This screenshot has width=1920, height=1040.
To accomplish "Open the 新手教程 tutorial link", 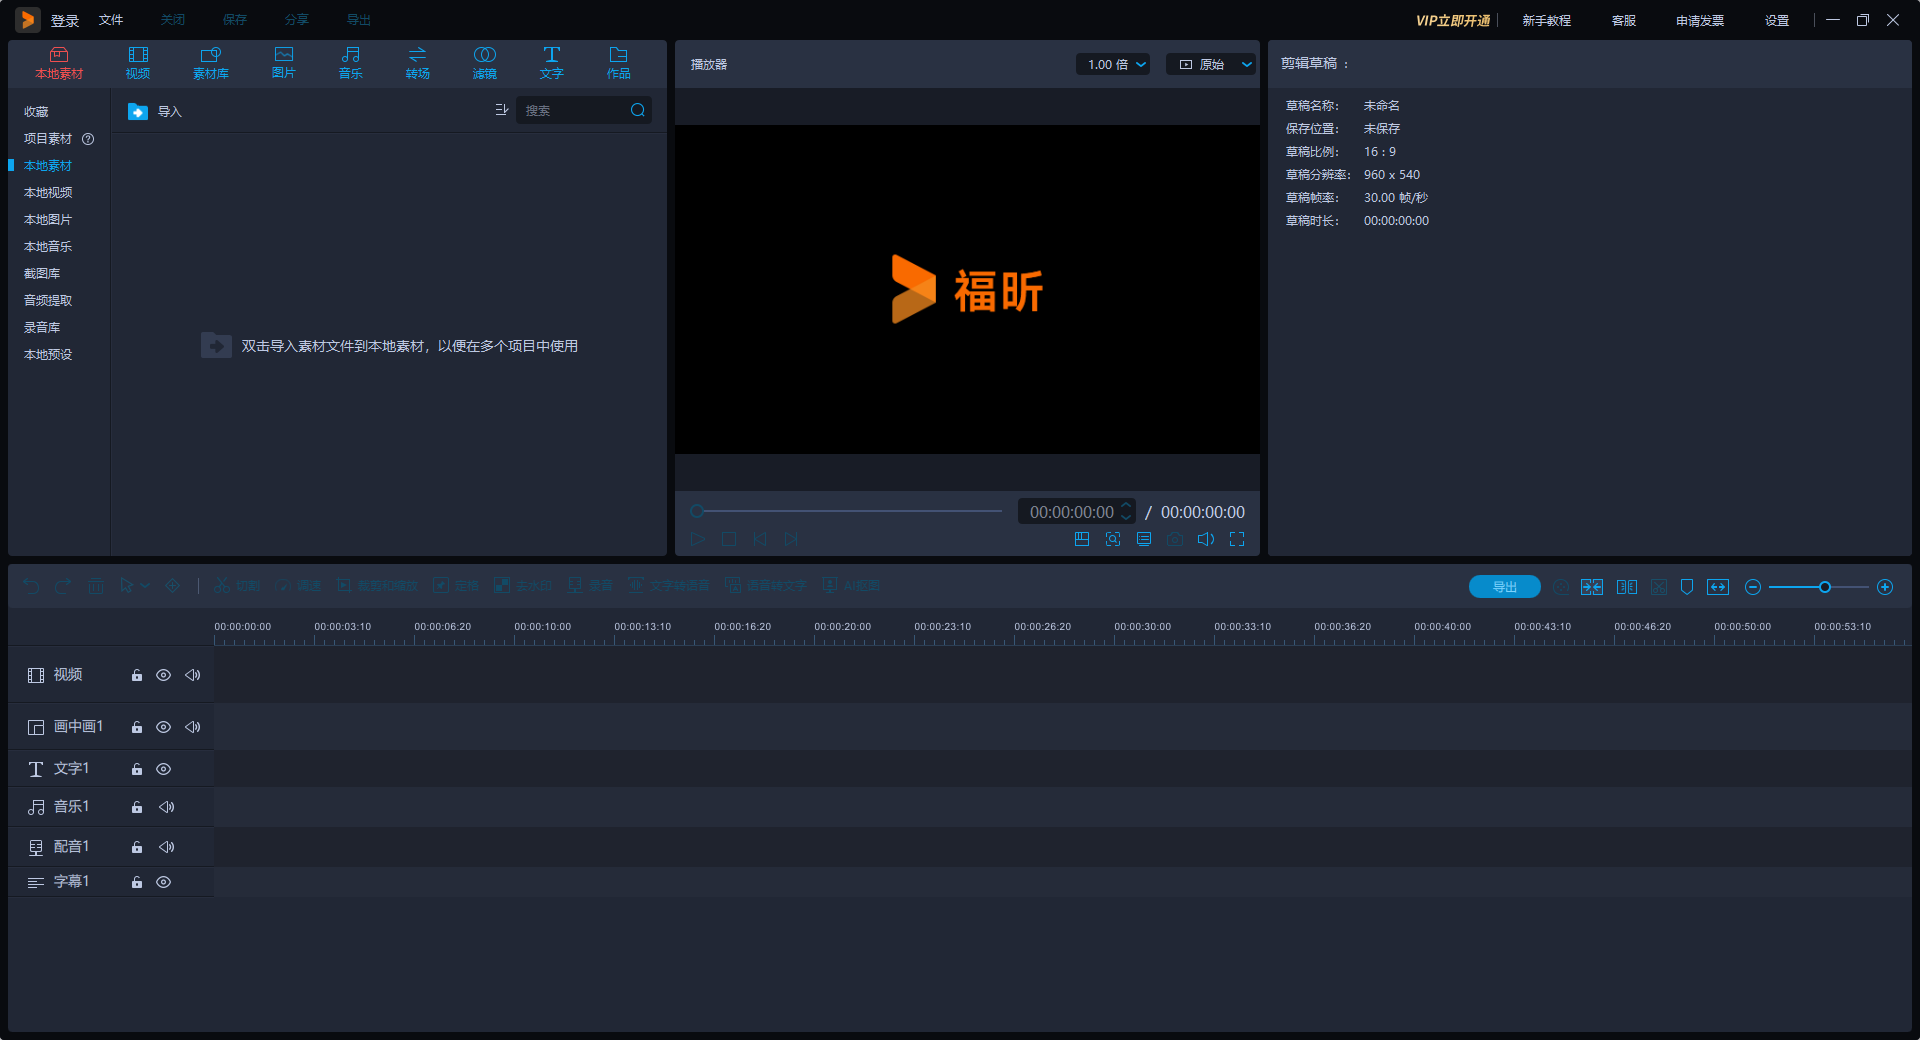I will (1546, 20).
